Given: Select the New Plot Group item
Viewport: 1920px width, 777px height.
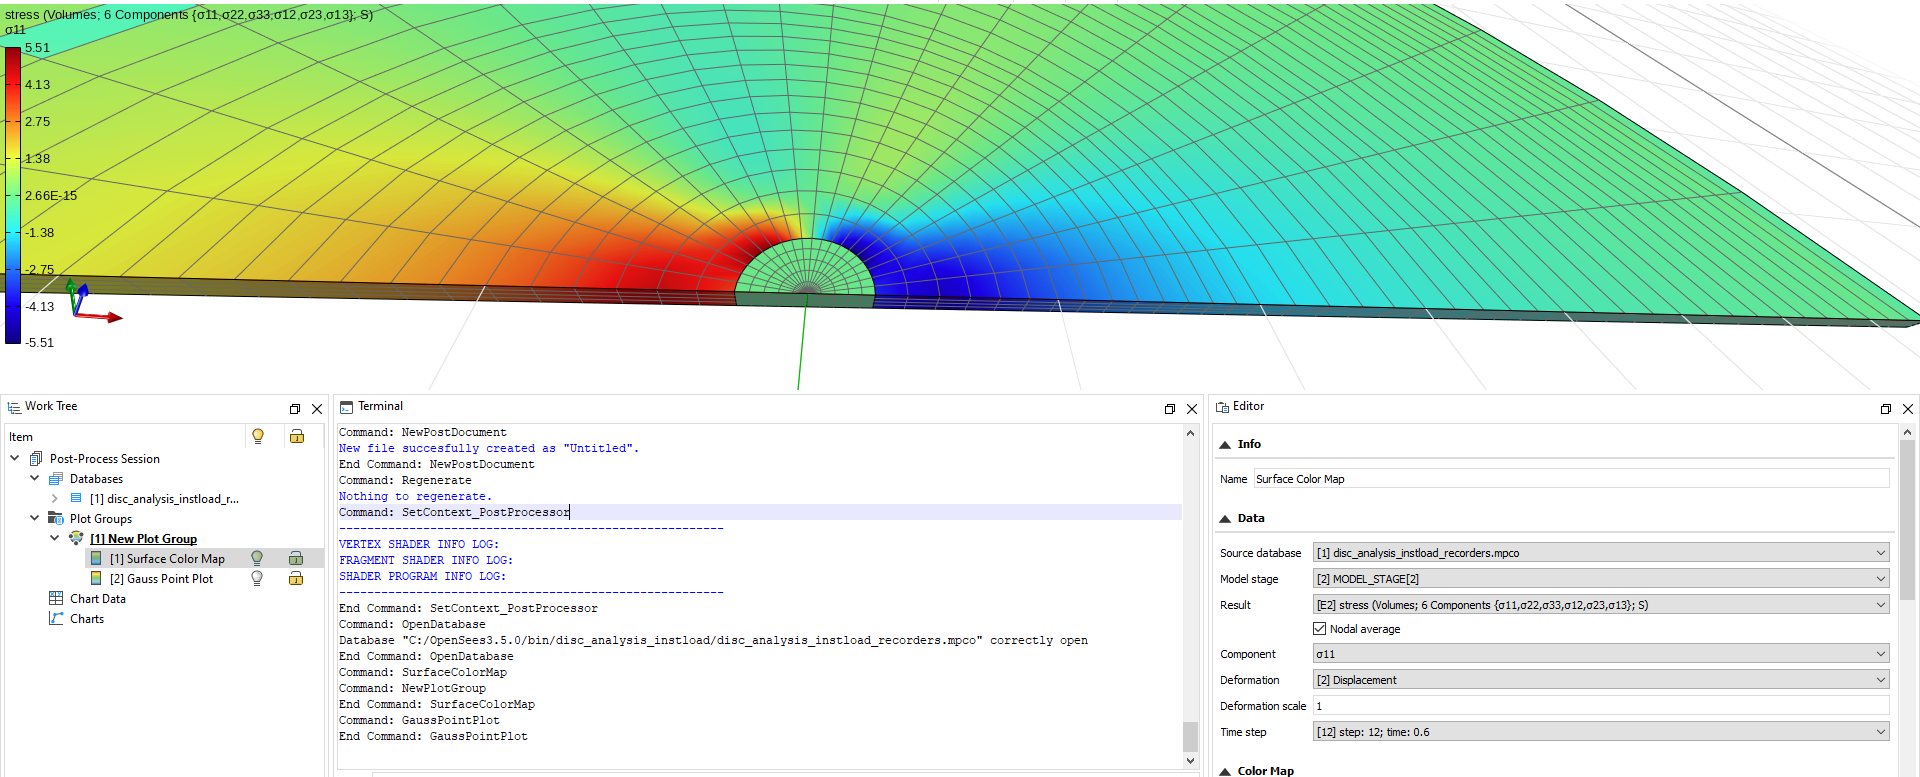Looking at the screenshot, I should pyautogui.click(x=143, y=539).
